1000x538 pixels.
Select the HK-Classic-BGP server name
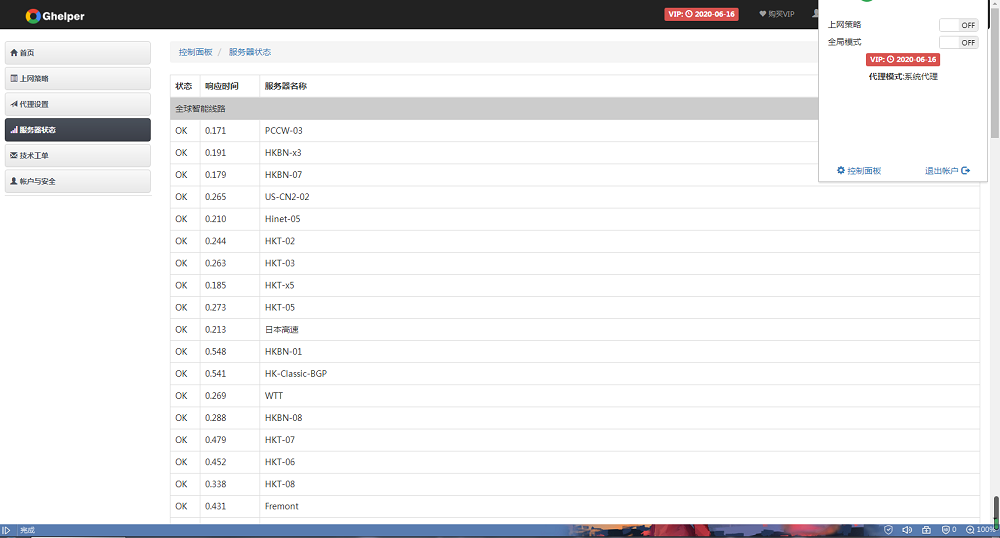tap(296, 374)
